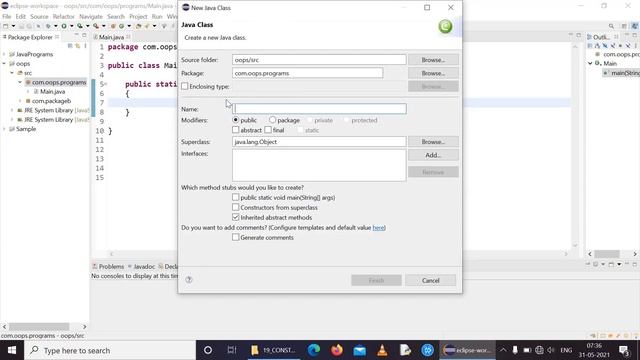Click the help question mark icon in dialog
This screenshot has width=640, height=360.
[189, 280]
